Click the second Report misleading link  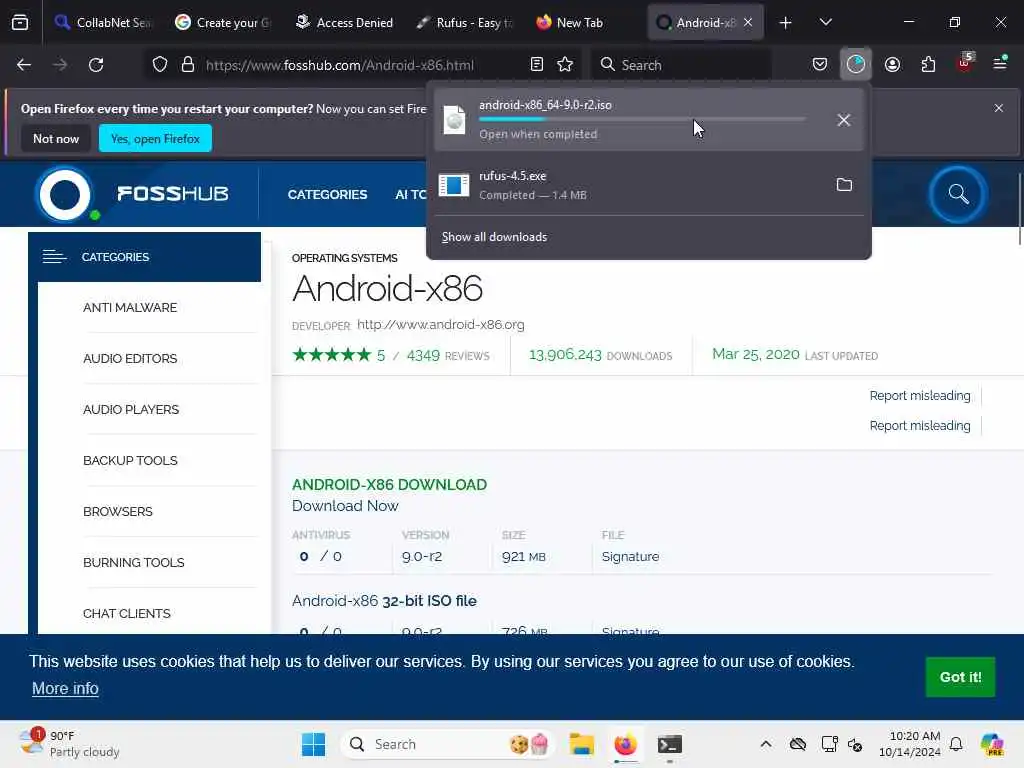[x=920, y=426]
